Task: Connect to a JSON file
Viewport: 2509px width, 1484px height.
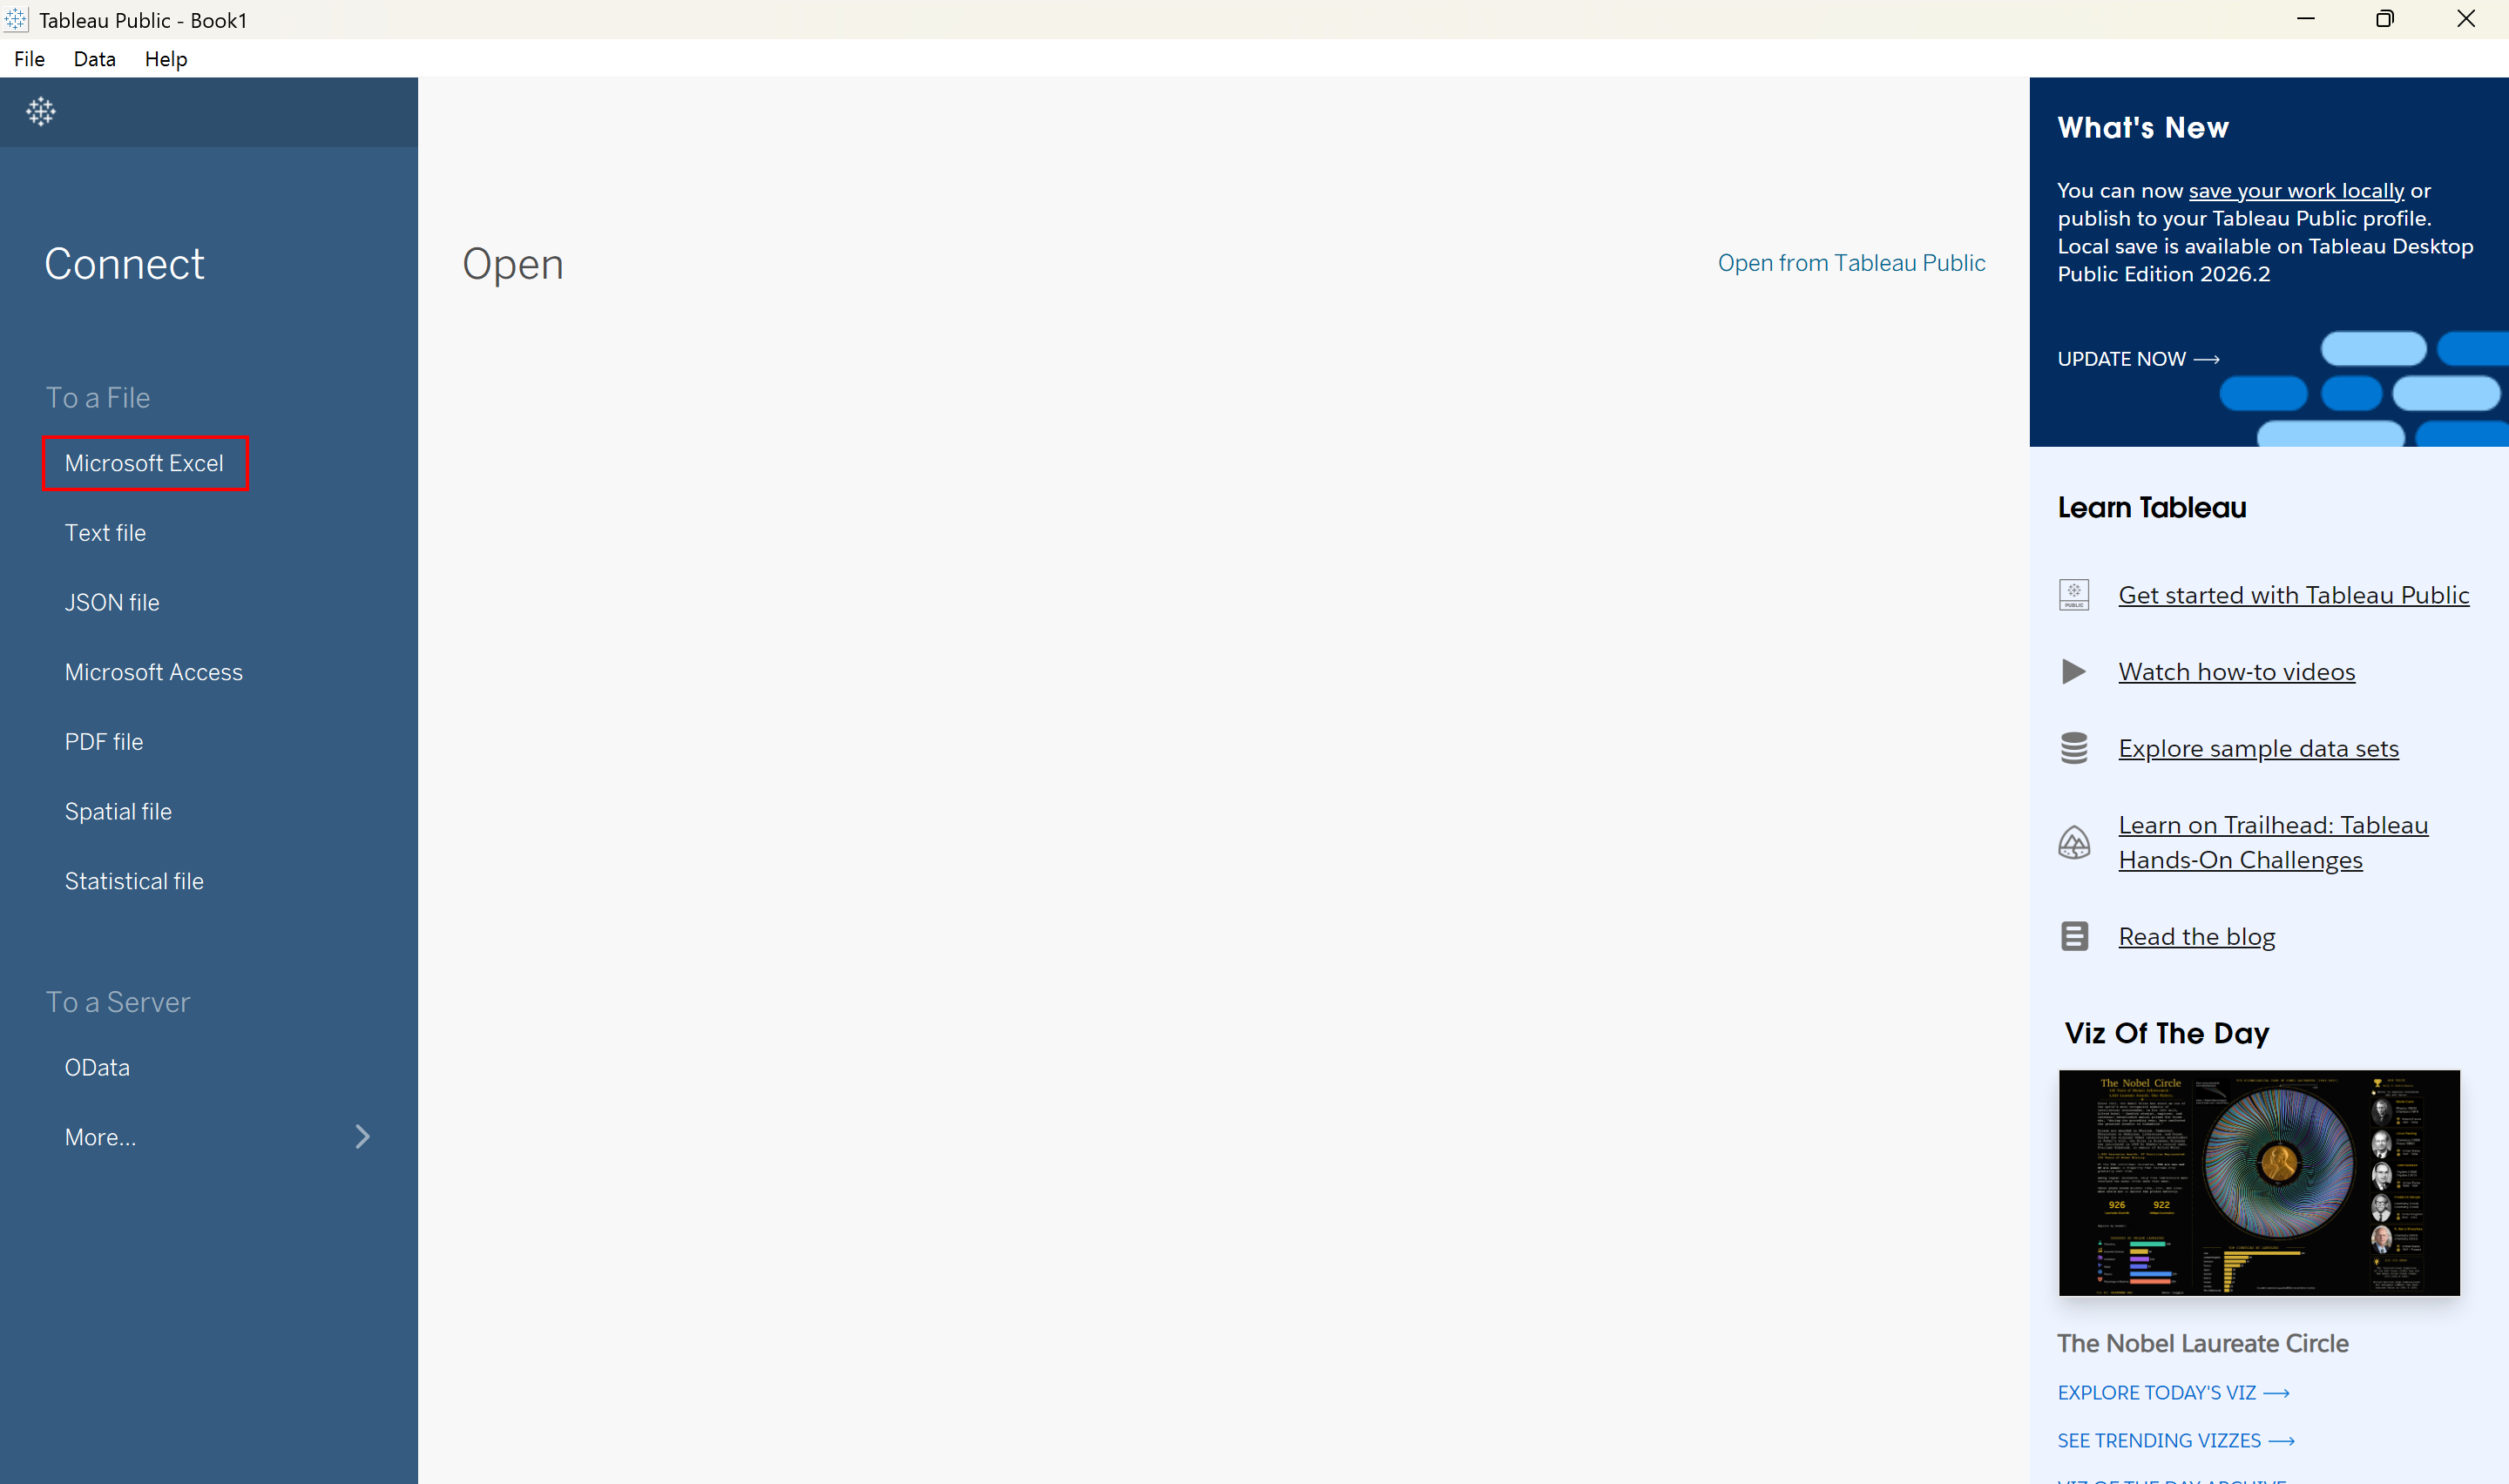Action: tap(112, 603)
